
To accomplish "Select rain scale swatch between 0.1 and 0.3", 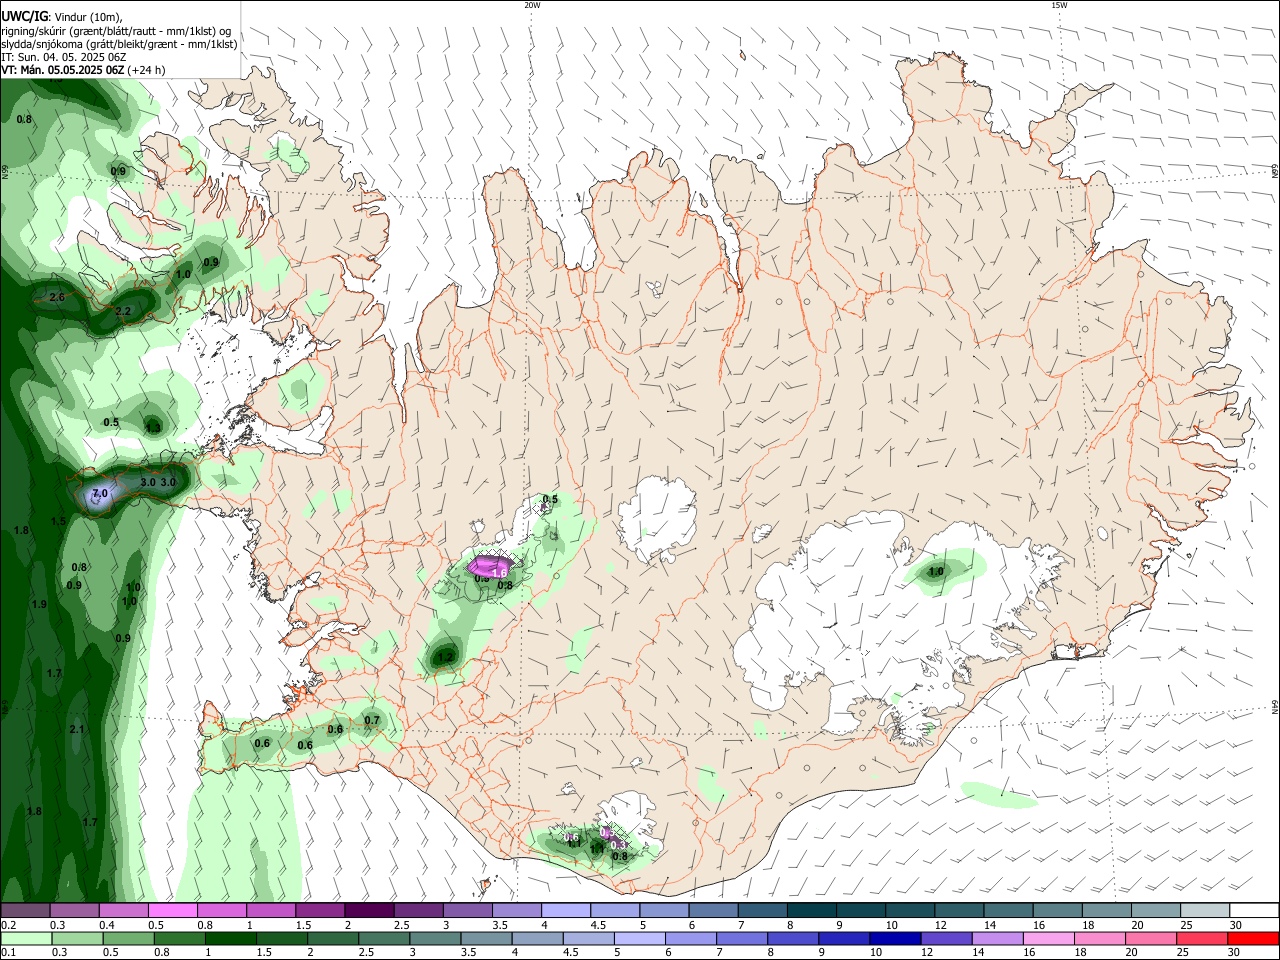I will click(26, 938).
